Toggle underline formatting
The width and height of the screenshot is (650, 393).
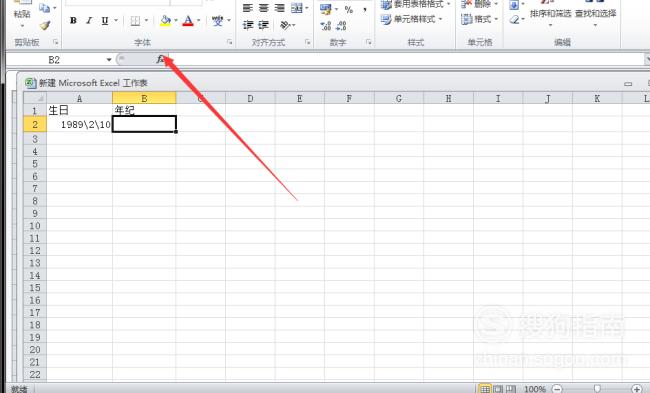pos(105,20)
